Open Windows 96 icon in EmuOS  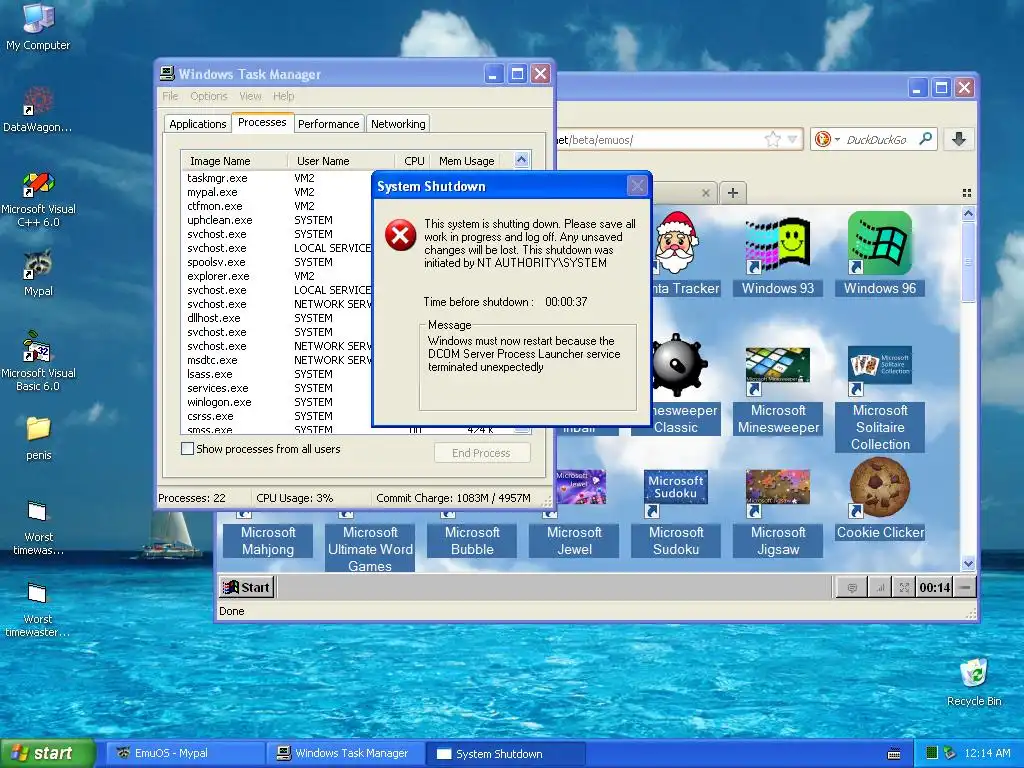[x=880, y=255]
